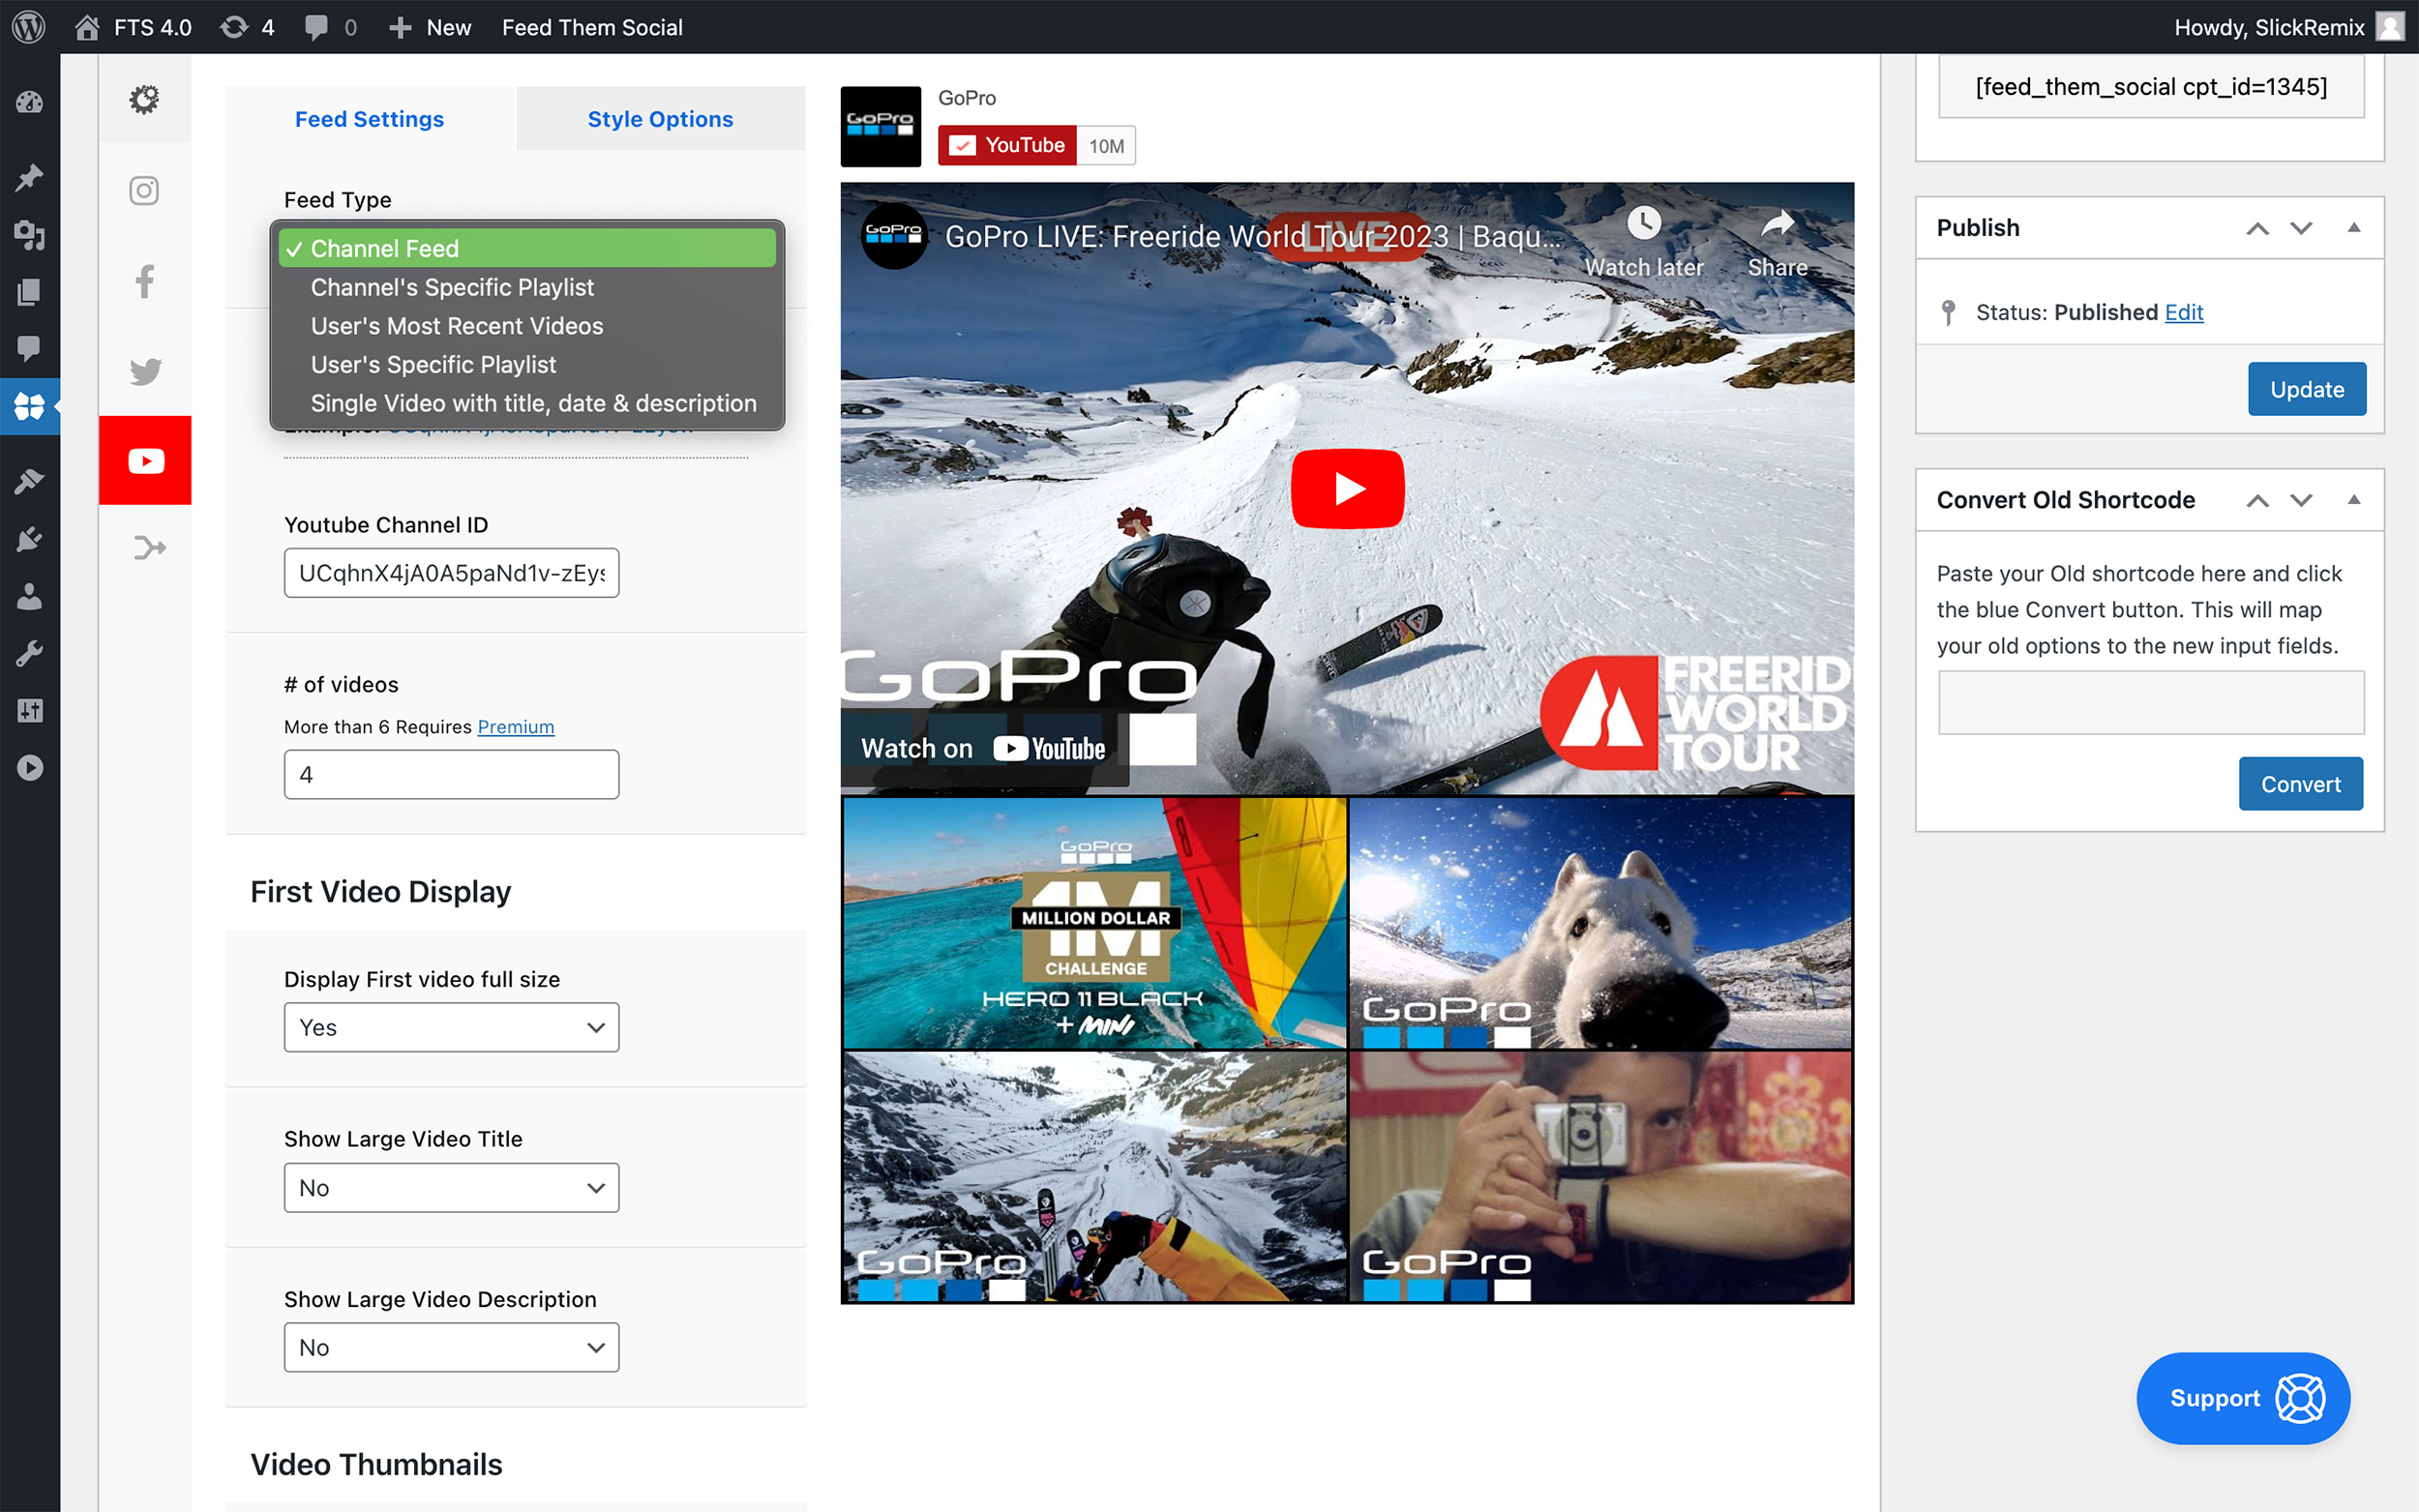
Task: Open the FTS 4.0 site home
Action: pos(133,27)
